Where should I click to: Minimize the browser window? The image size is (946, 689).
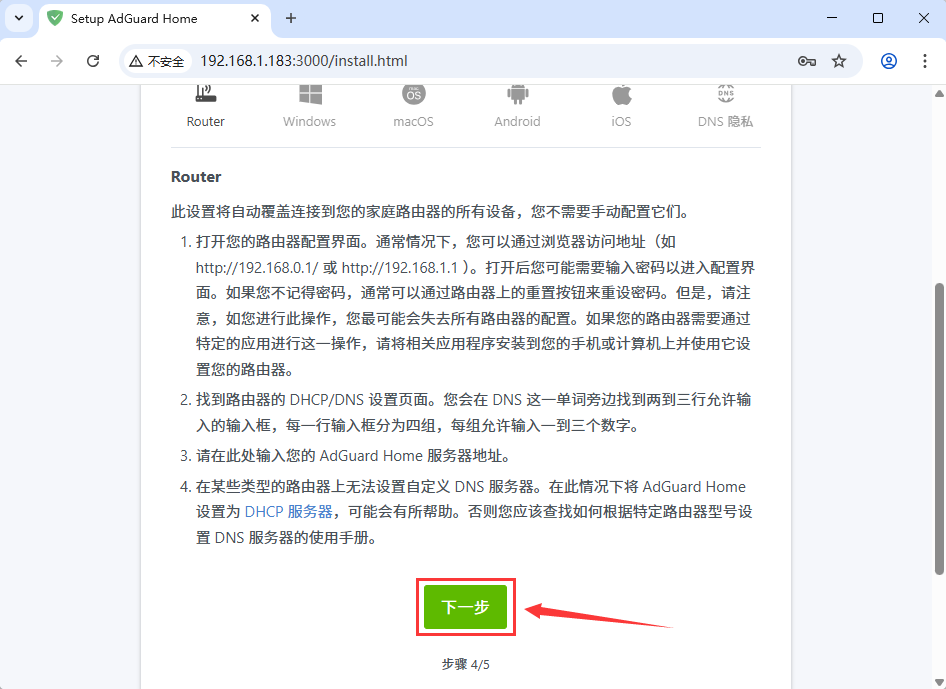tap(832, 18)
